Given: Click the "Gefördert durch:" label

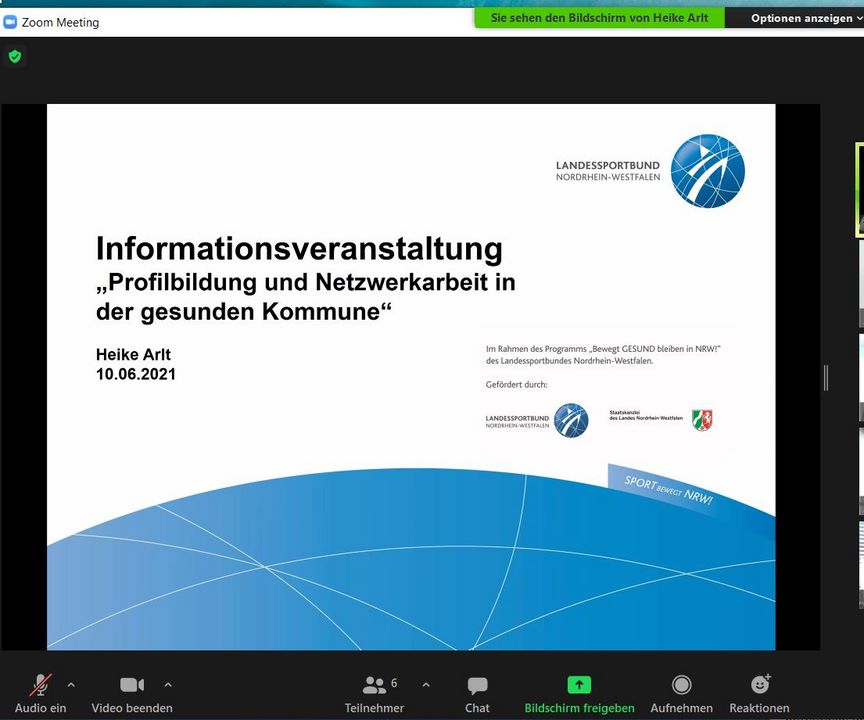Looking at the screenshot, I should point(516,385).
